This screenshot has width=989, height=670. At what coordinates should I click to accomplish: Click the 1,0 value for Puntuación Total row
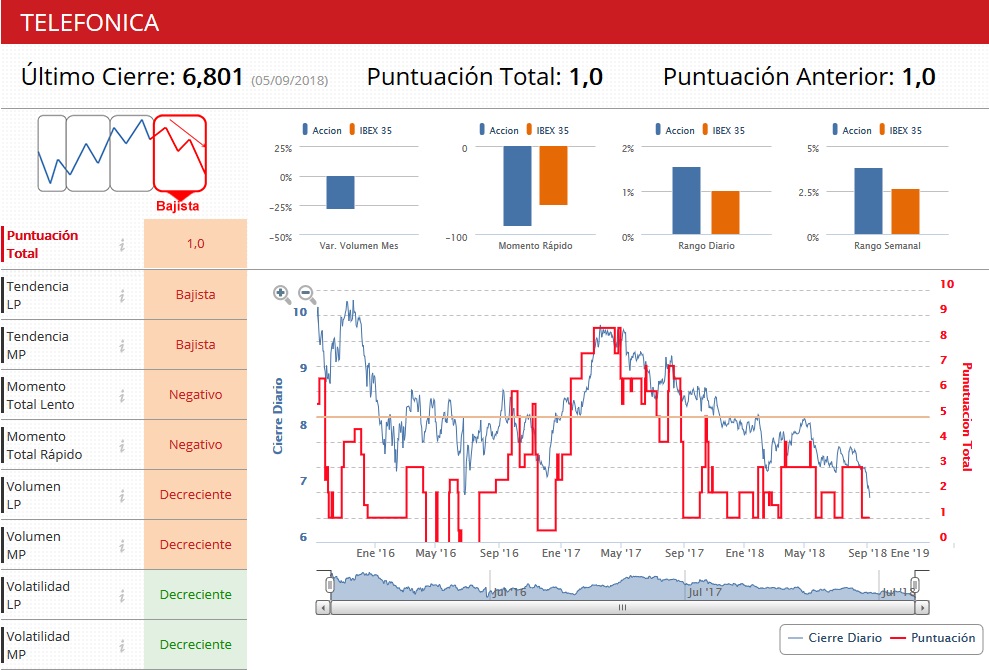point(196,244)
